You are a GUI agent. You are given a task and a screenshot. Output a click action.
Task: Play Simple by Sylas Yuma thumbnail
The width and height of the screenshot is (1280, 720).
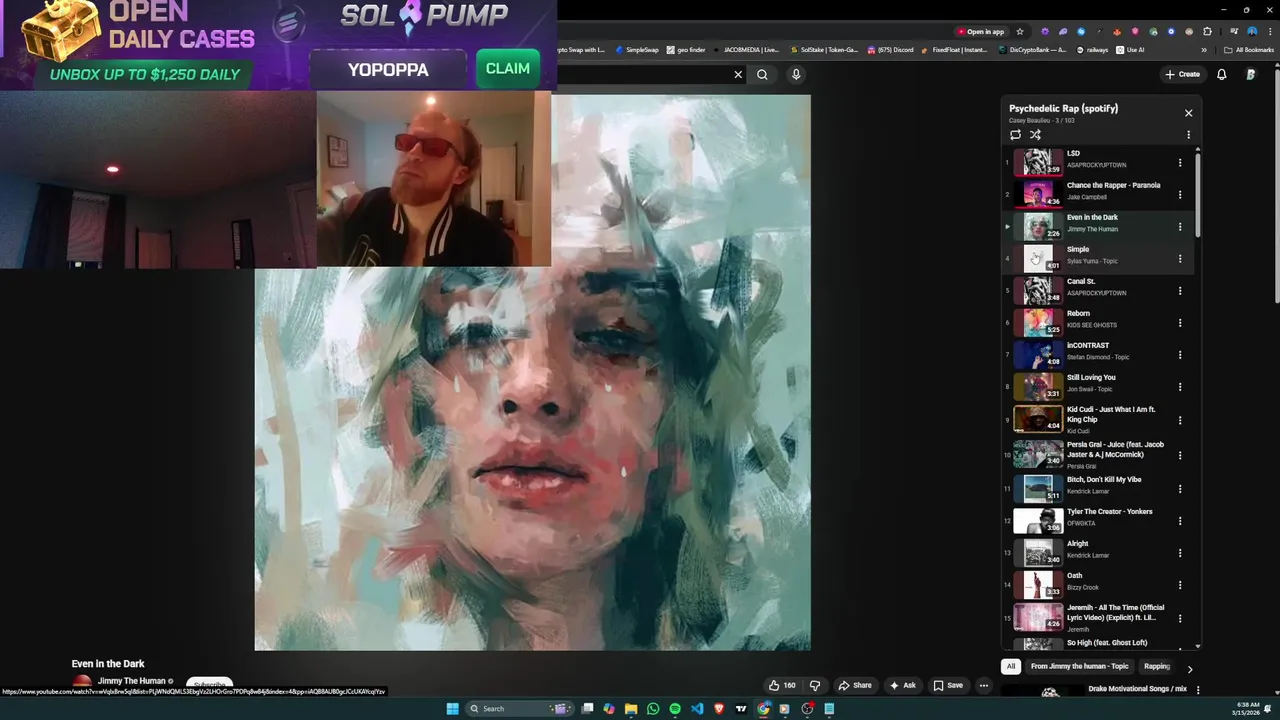point(1038,258)
